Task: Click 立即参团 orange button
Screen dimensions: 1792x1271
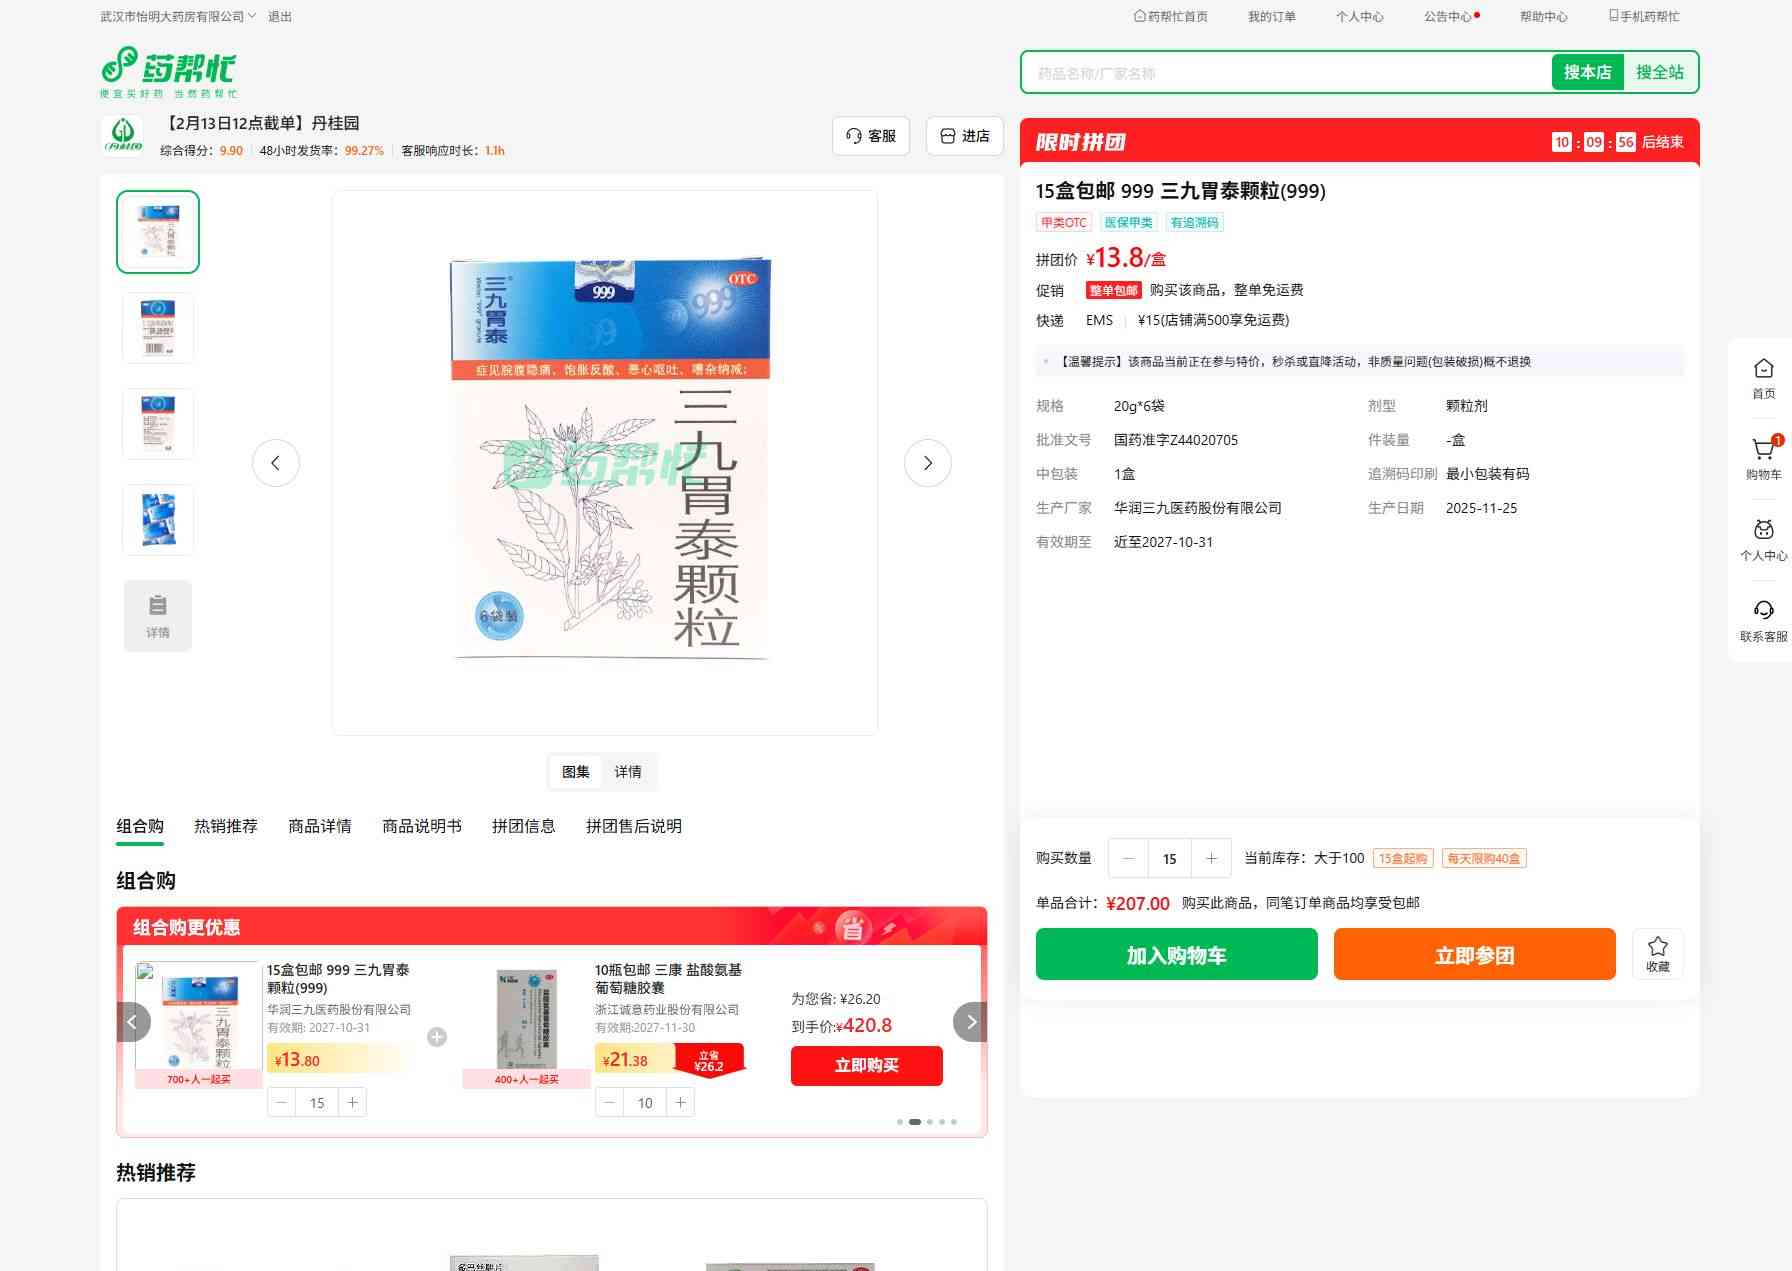Action: [1474, 954]
